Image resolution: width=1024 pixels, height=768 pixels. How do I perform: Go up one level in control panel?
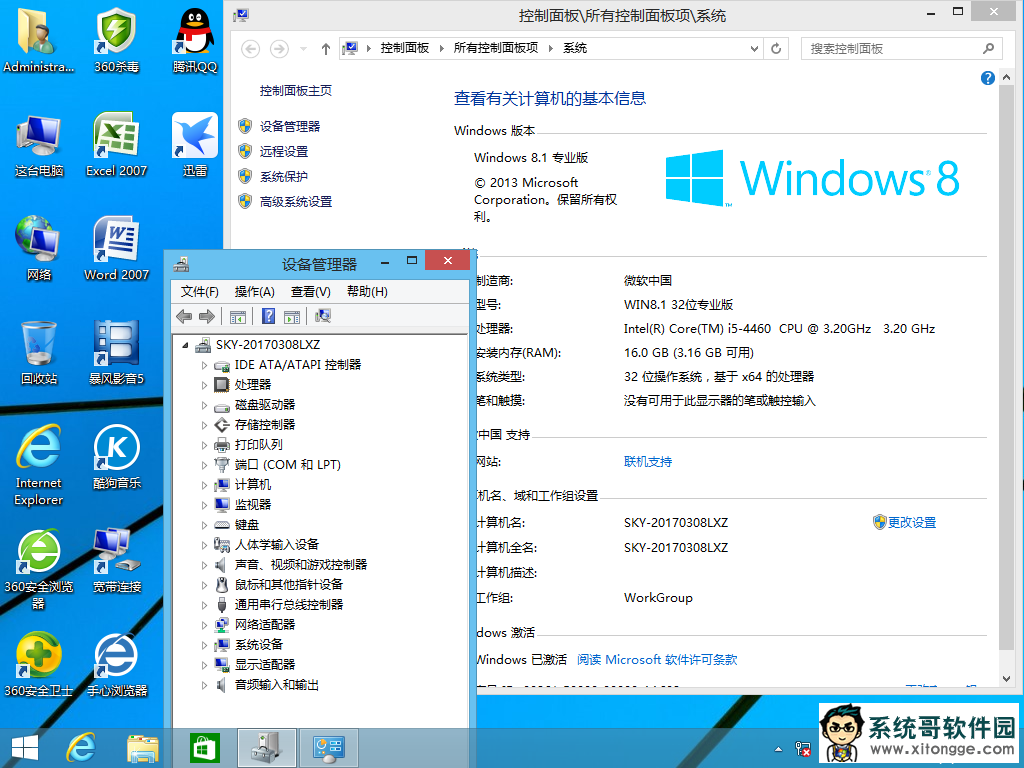pos(325,48)
